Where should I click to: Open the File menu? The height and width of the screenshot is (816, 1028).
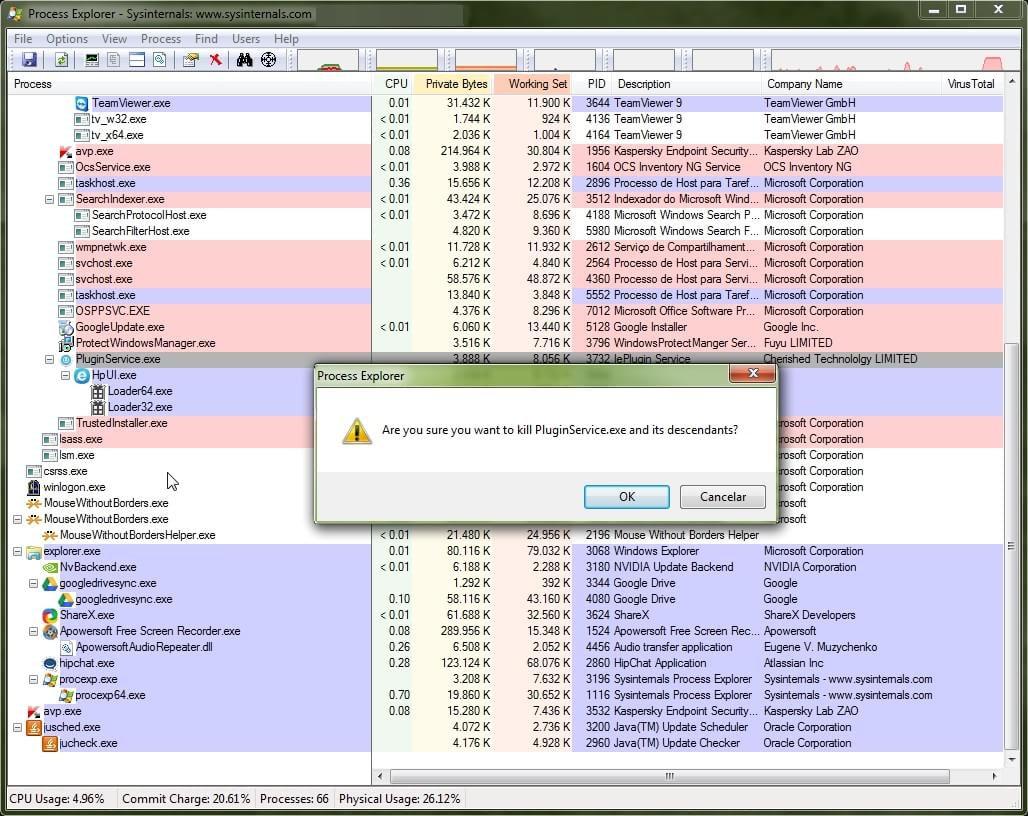pyautogui.click(x=23, y=39)
